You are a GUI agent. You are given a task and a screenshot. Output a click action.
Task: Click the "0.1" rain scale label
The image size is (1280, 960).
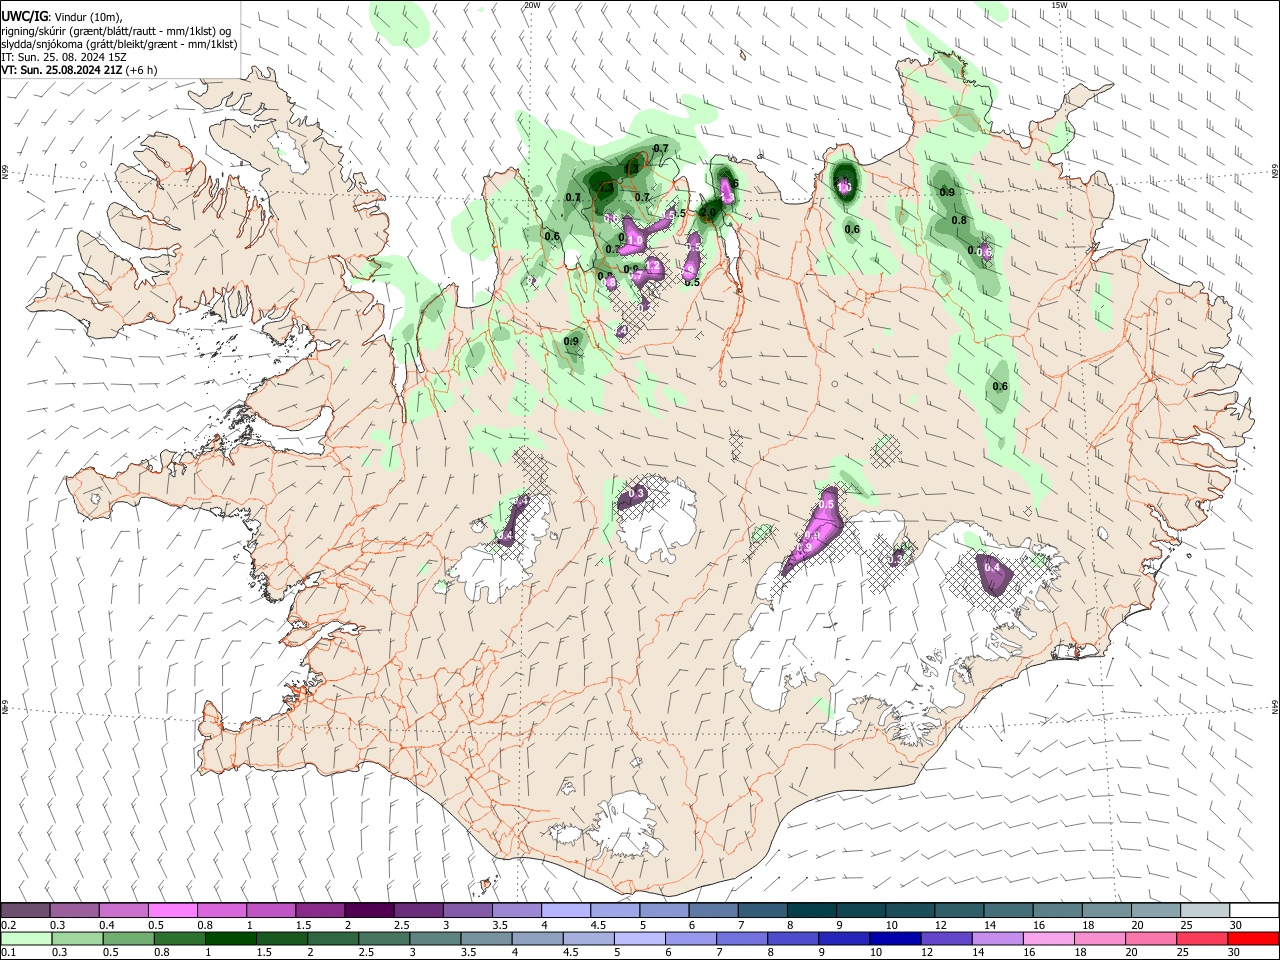(x=8, y=953)
